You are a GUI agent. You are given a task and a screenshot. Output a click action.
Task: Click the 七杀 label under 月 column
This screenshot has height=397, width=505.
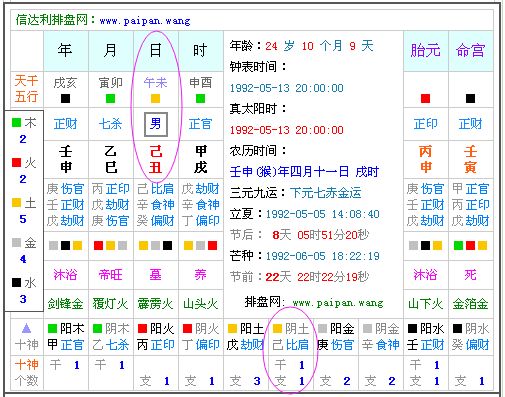(110, 124)
